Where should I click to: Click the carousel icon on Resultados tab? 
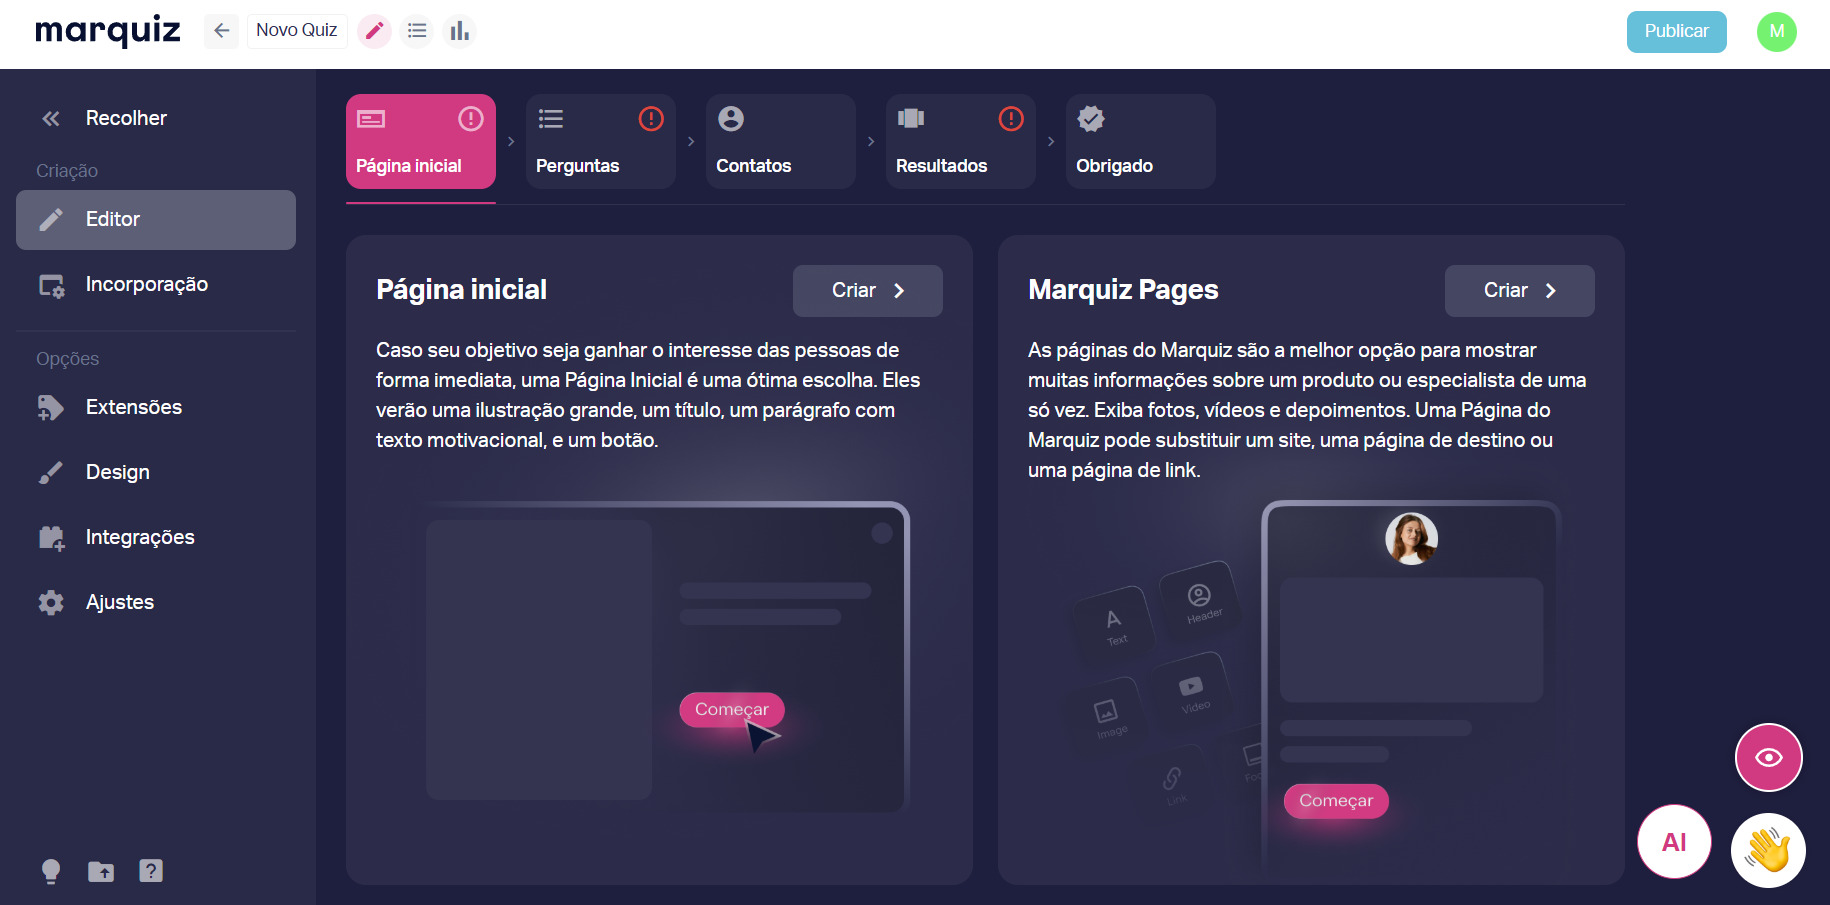[x=911, y=119]
